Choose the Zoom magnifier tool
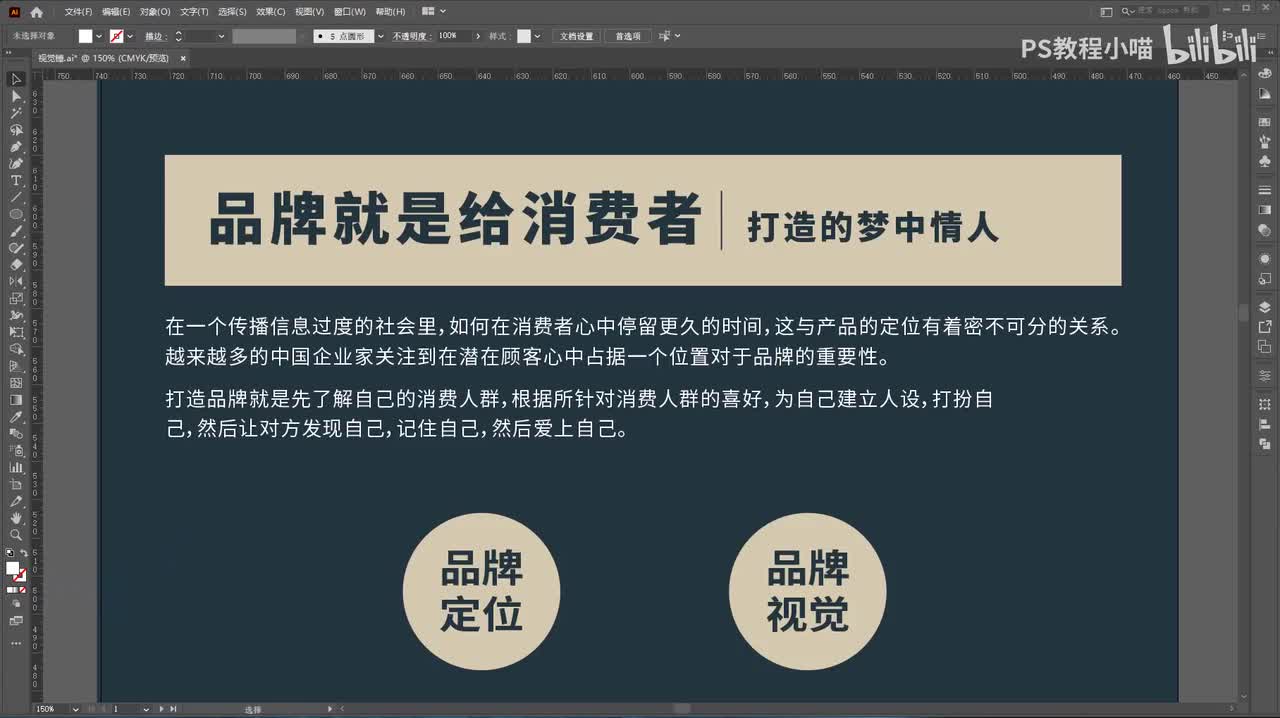This screenshot has height=718, width=1280. click(16, 535)
